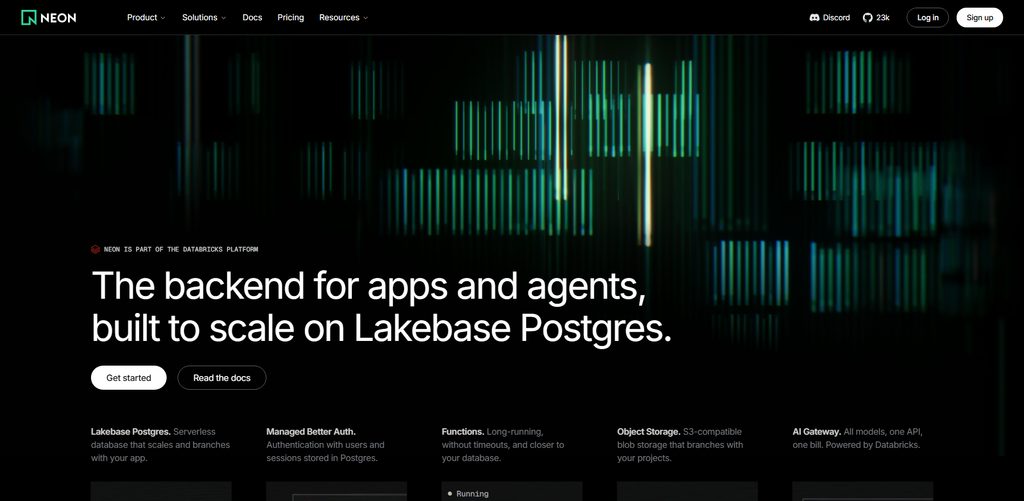Screen dimensions: 1024x501
Task: Click the Read the docs button
Action: [x=222, y=378]
